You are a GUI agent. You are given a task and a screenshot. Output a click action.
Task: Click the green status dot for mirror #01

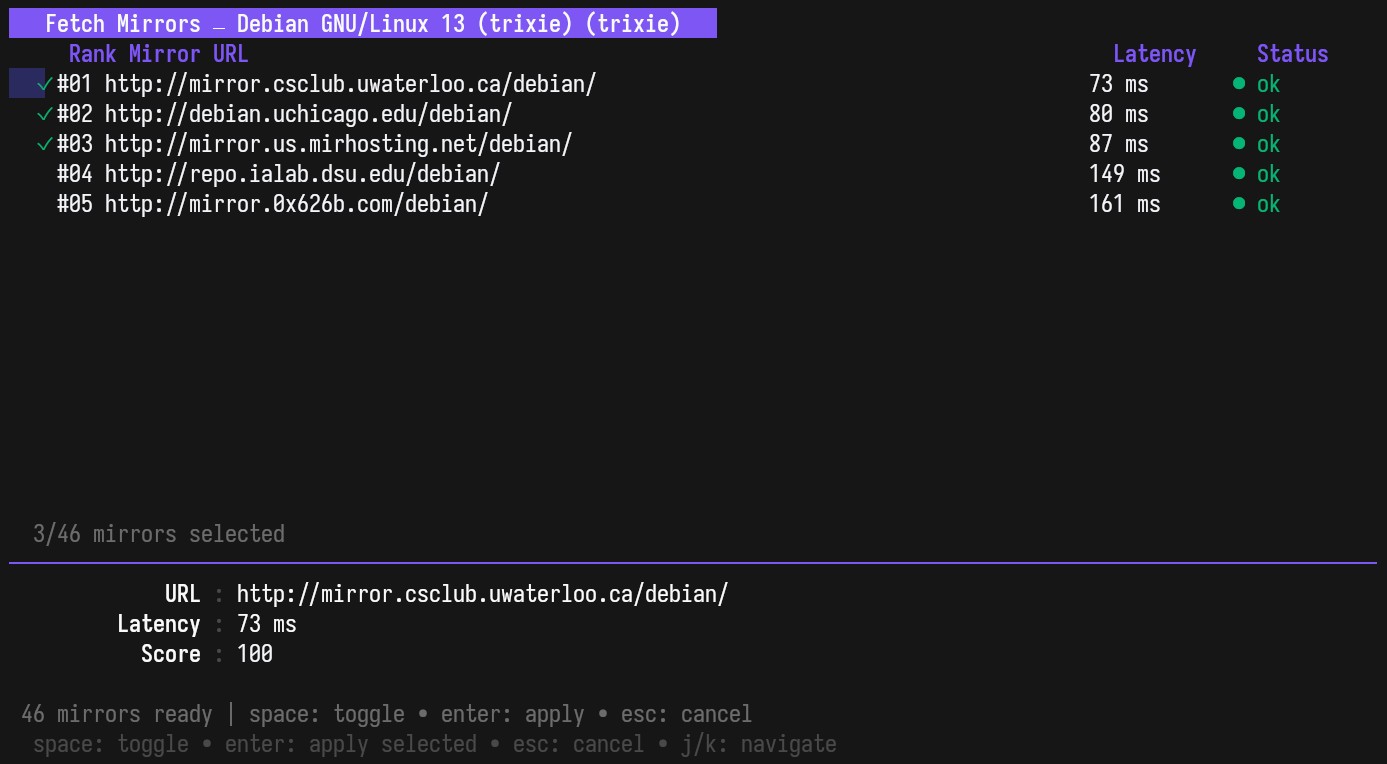1239,84
